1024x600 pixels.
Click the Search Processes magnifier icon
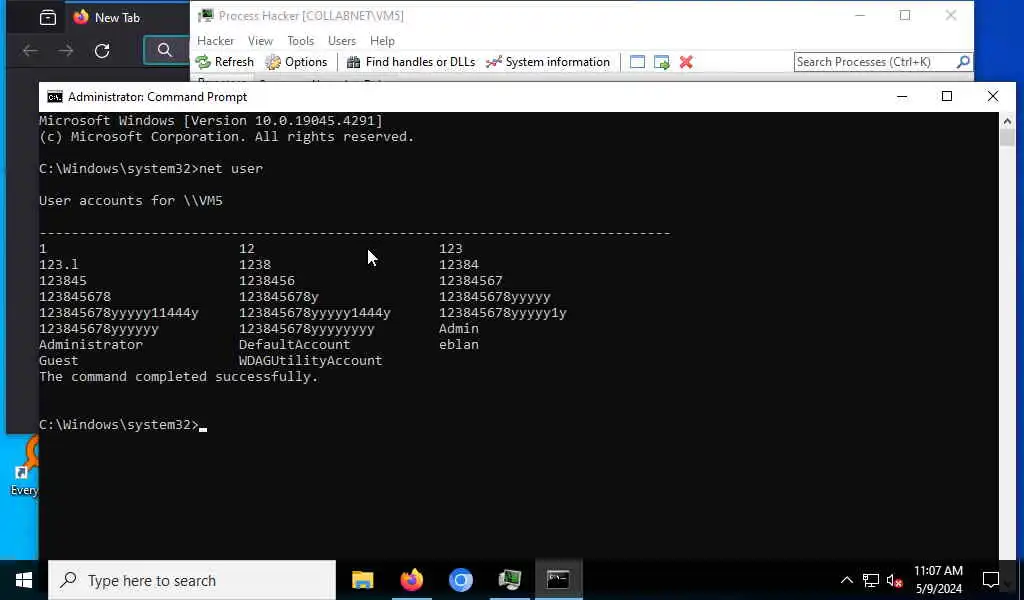(x=963, y=62)
